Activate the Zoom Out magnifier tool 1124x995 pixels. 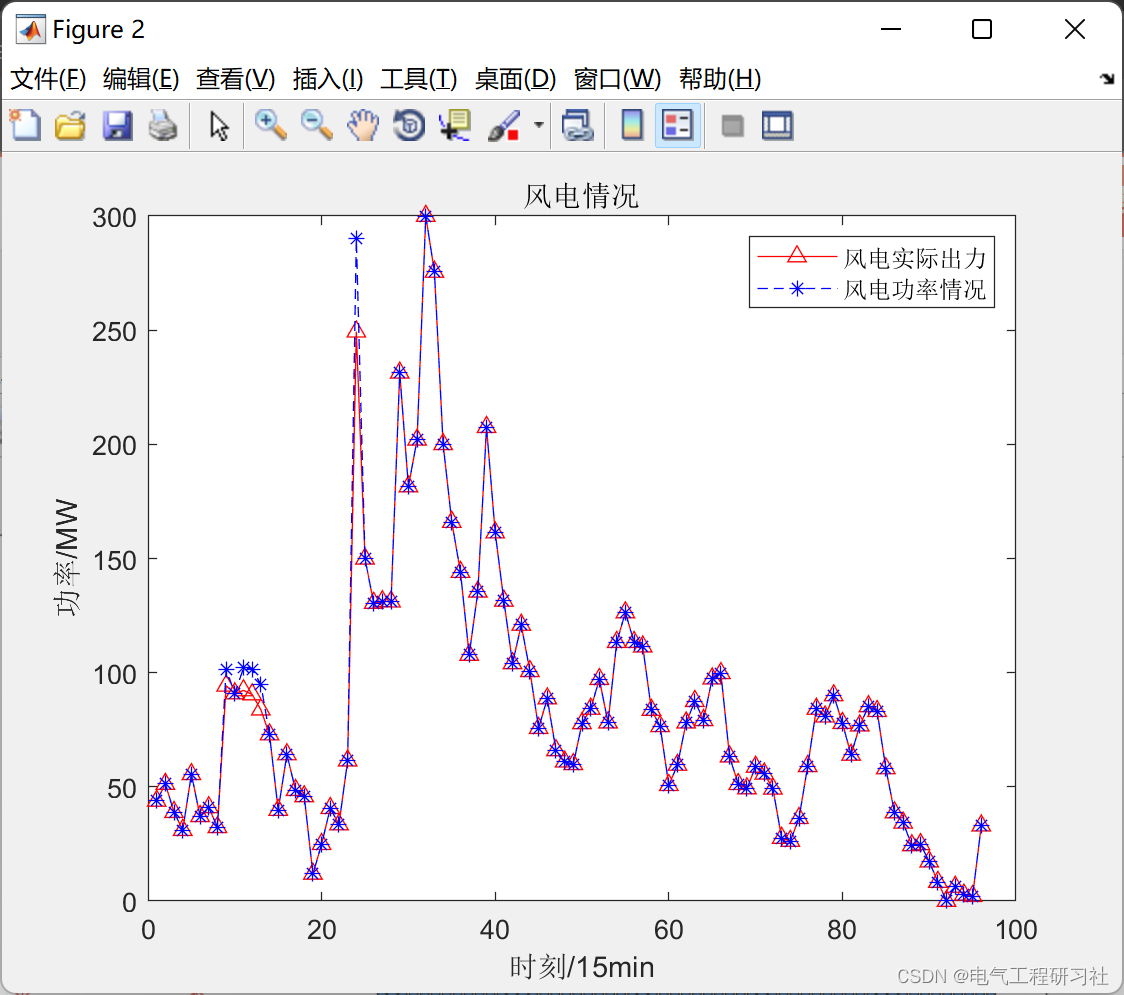point(316,125)
